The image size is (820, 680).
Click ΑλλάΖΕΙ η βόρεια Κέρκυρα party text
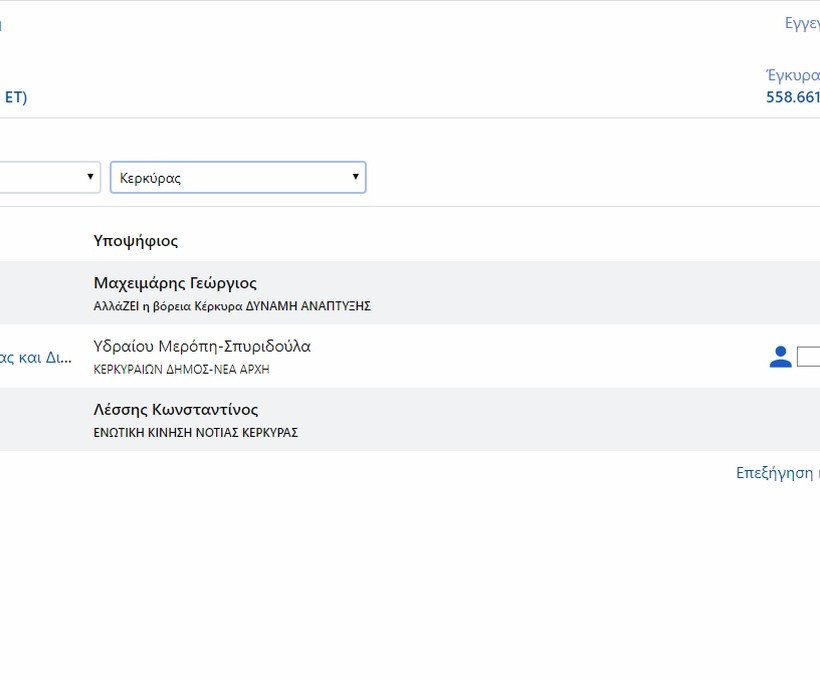point(232,306)
